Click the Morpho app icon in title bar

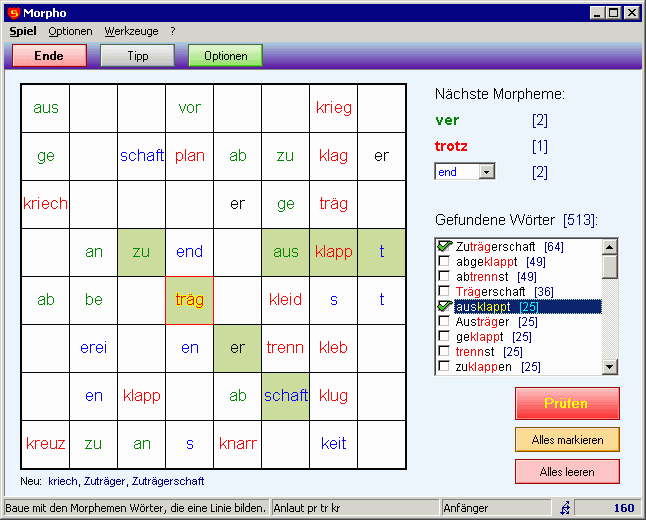coord(14,13)
